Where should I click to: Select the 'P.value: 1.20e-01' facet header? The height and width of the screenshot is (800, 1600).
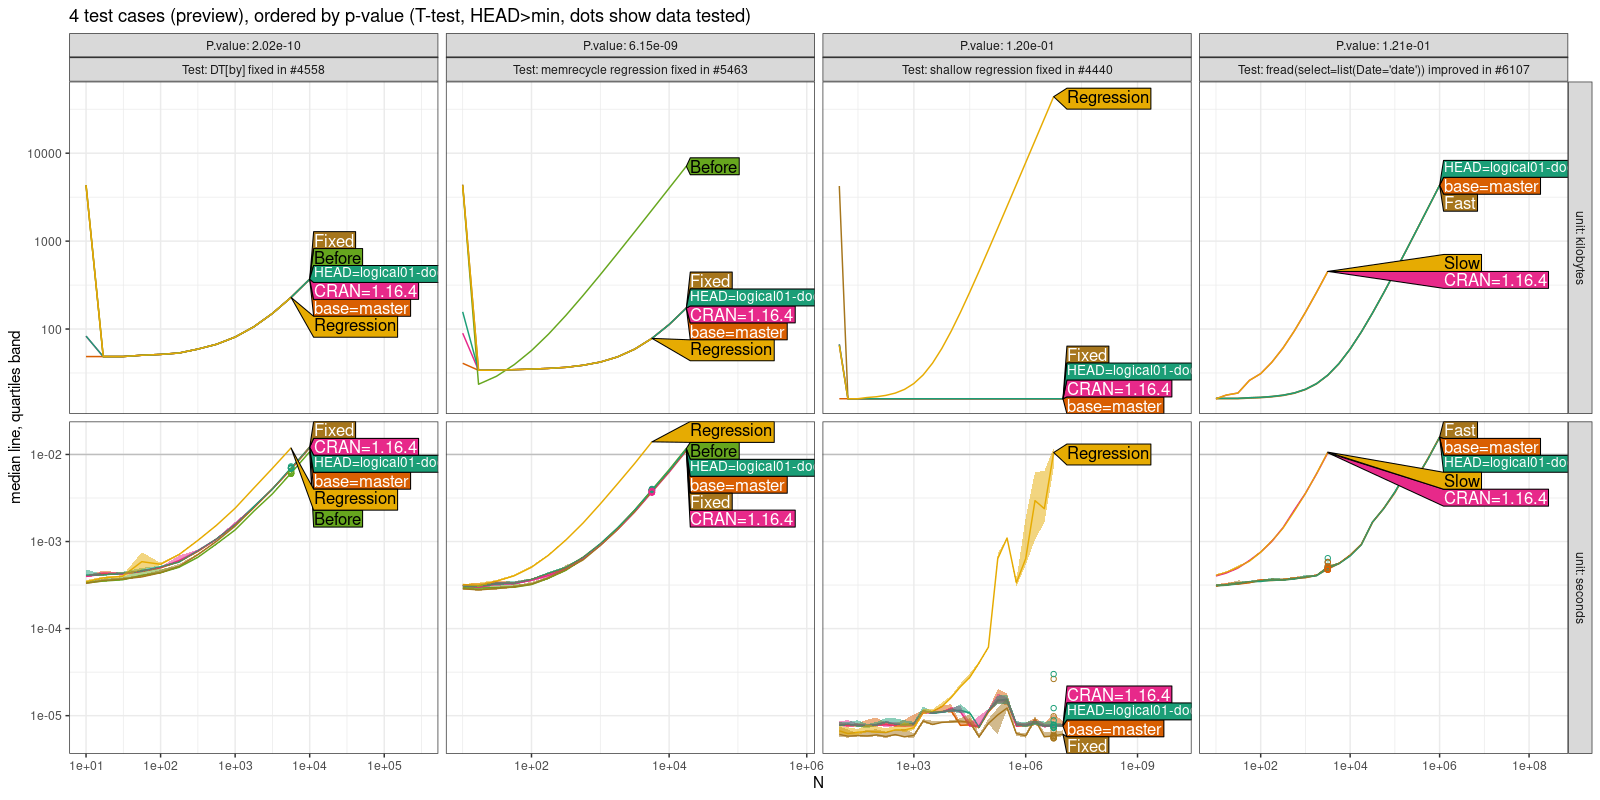[x=1007, y=46]
